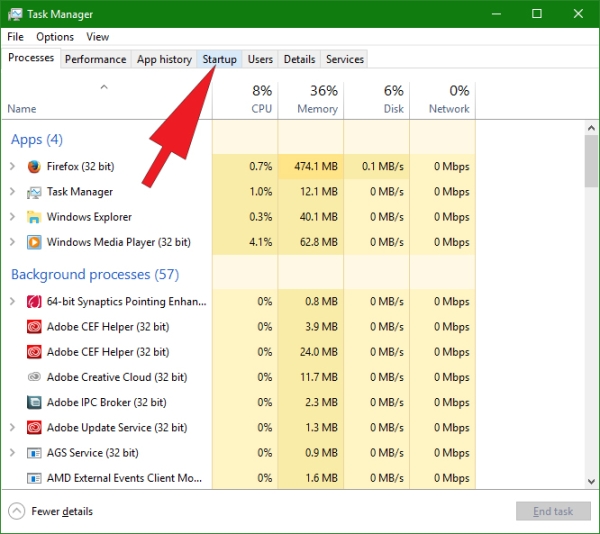This screenshot has width=600, height=534.
Task: Click the Fewer details circle arrow icon
Action: point(16,511)
